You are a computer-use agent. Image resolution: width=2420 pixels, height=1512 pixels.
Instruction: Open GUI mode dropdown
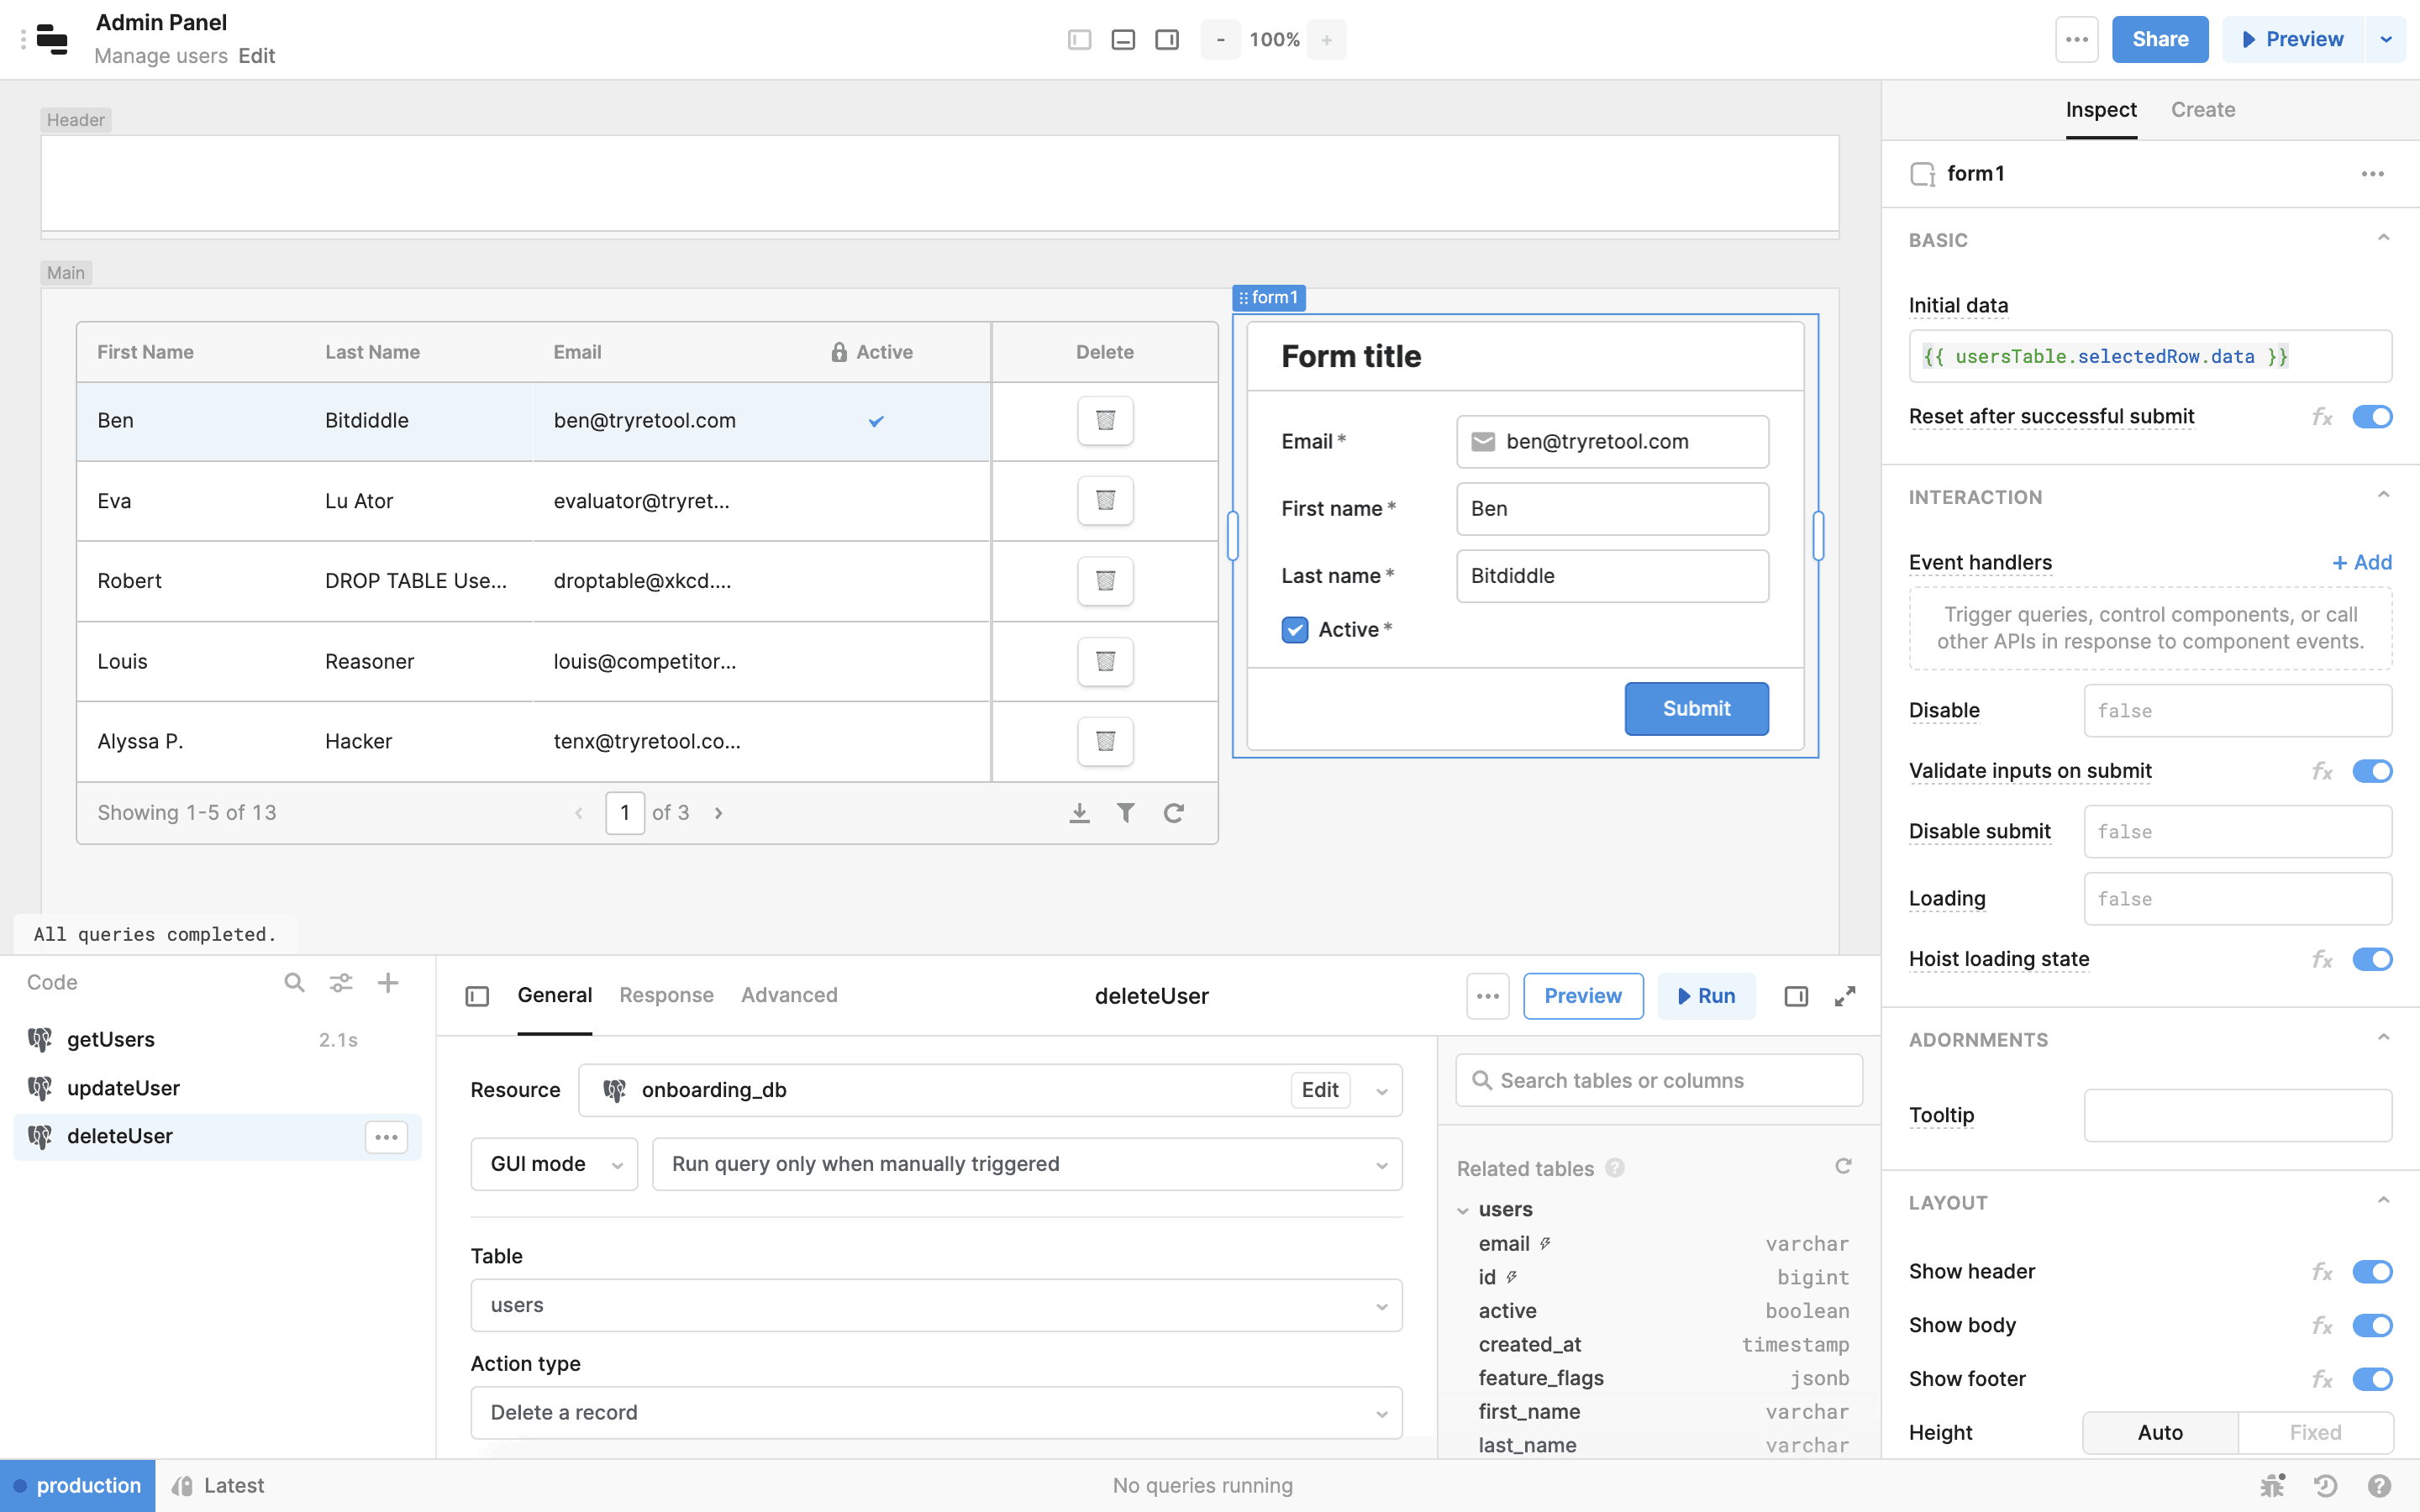[x=554, y=1164]
